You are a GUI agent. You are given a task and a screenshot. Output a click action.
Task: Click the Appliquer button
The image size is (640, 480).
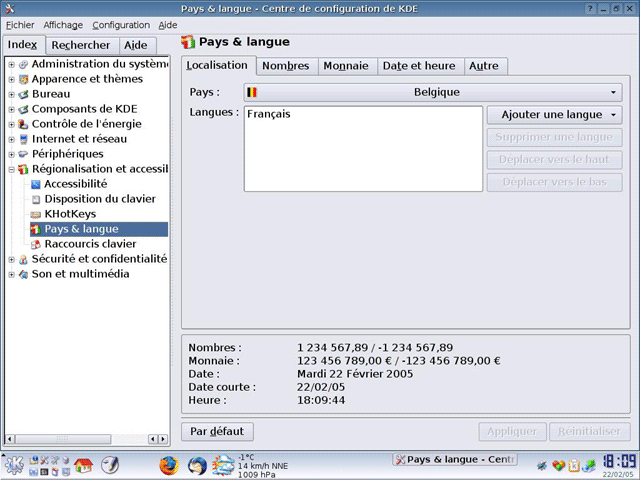[x=512, y=431]
